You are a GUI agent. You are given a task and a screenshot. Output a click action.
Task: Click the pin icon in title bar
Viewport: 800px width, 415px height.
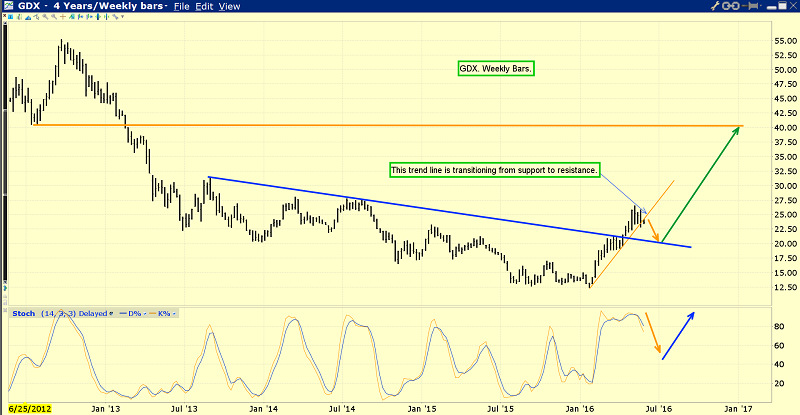click(x=751, y=6)
